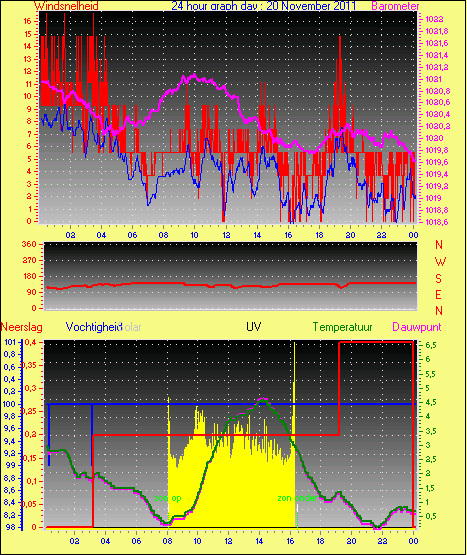Click the 24 hour graph title

[263, 6]
